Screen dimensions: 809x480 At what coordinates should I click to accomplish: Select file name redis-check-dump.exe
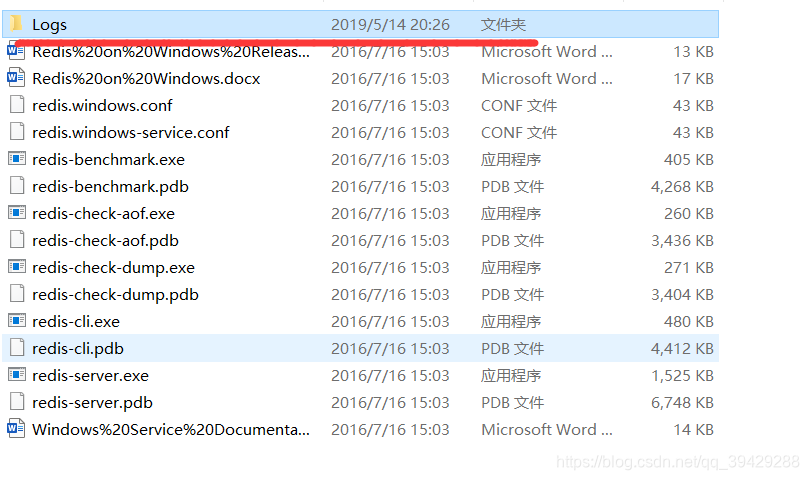pos(114,267)
